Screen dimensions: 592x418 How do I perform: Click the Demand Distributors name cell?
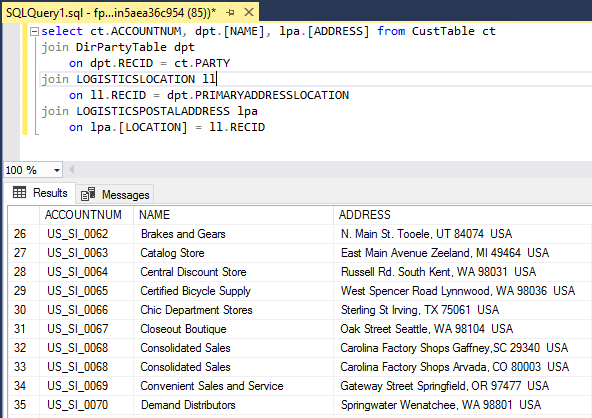233,405
